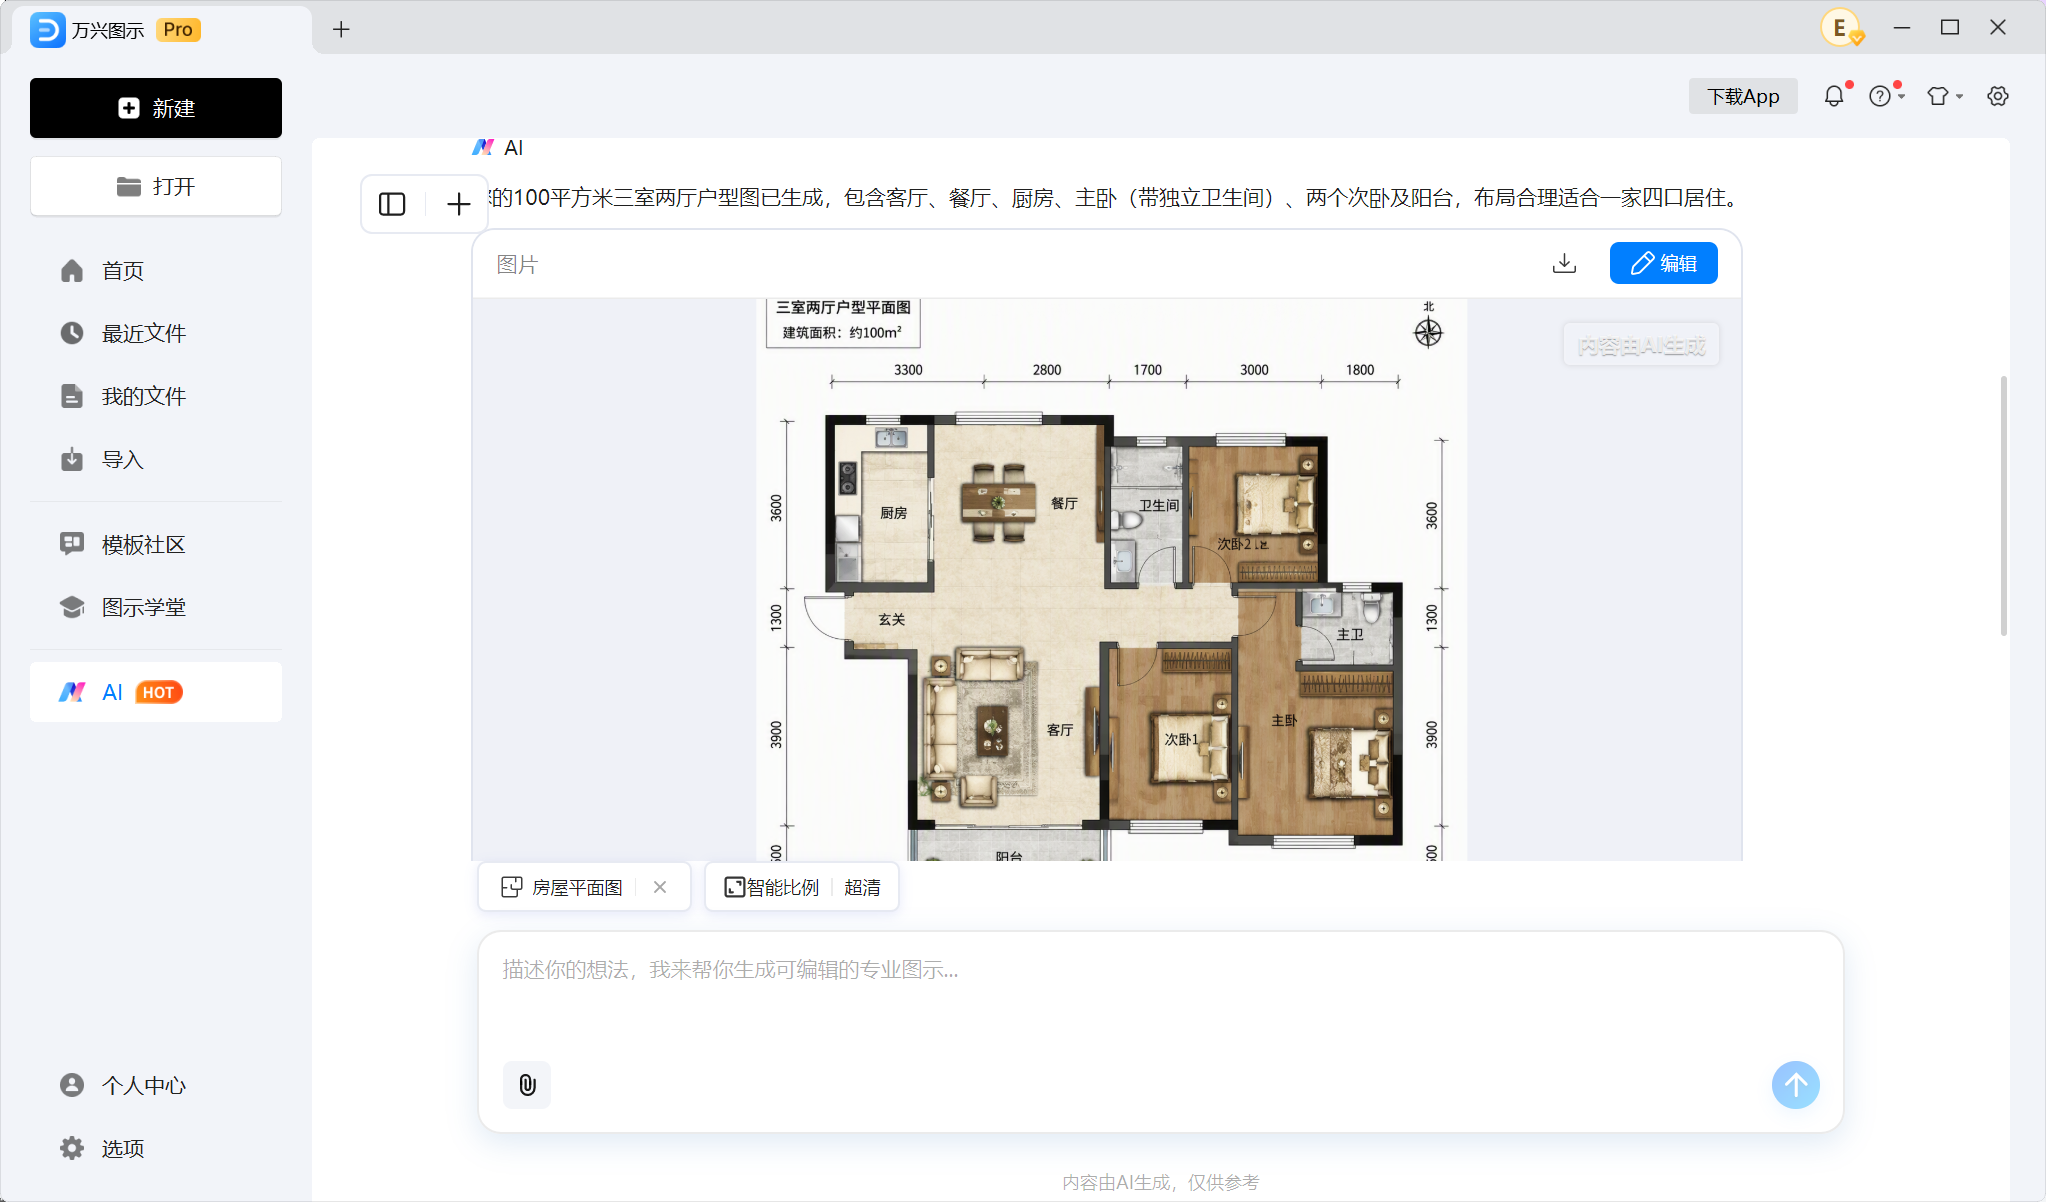Click the 万兴图示 app logo icon
2046x1202 pixels.
pos(47,30)
